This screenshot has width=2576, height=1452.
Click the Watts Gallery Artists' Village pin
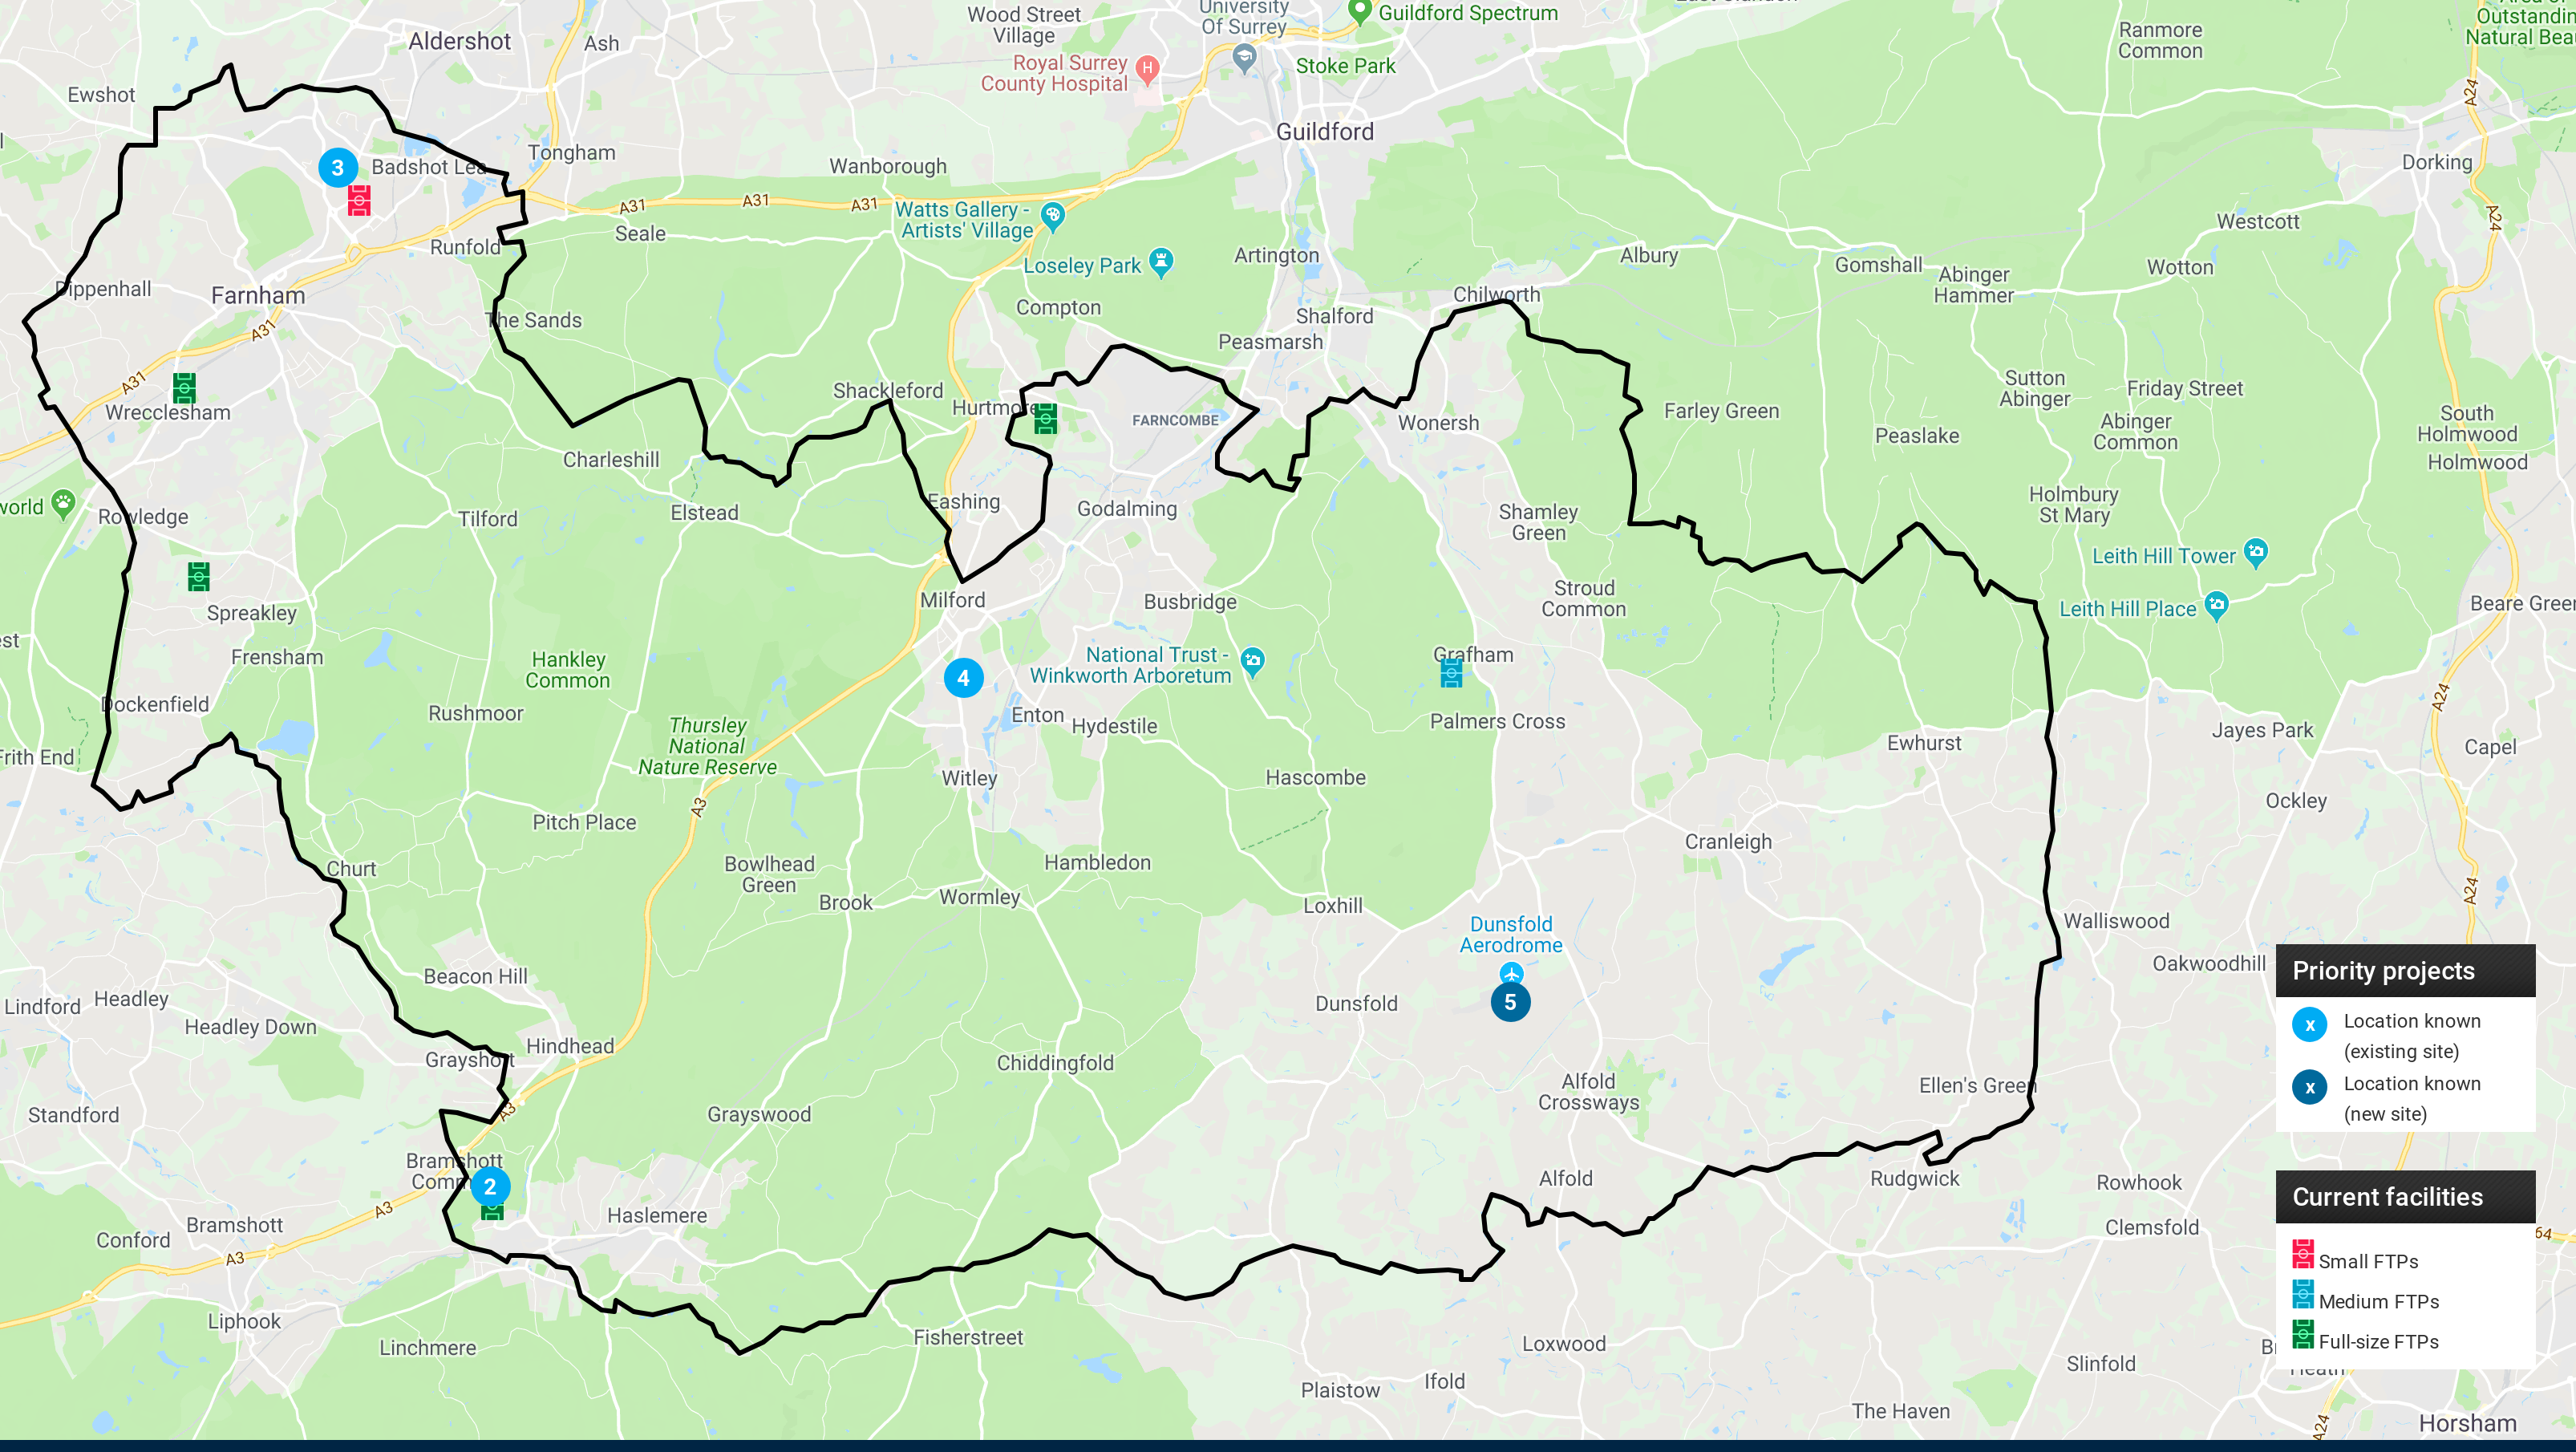point(1052,216)
